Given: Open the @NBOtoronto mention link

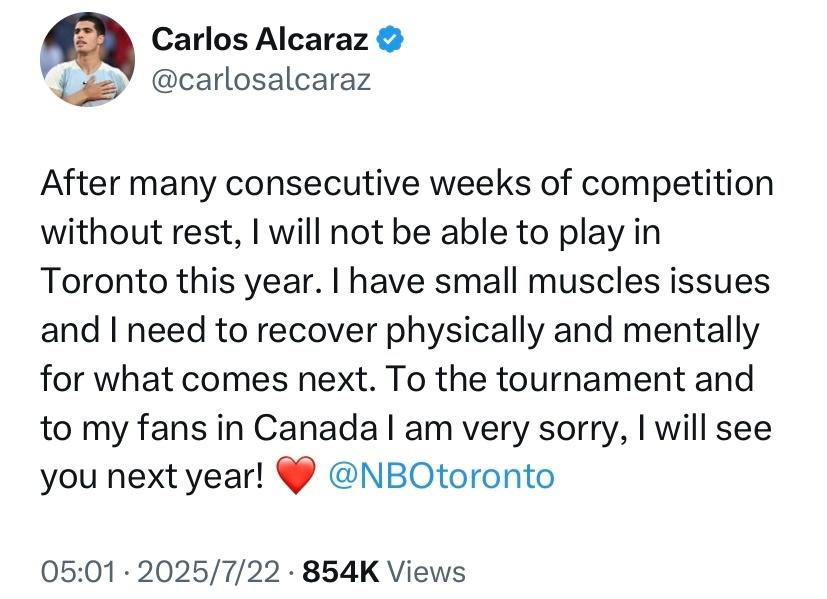Looking at the screenshot, I should click(441, 476).
